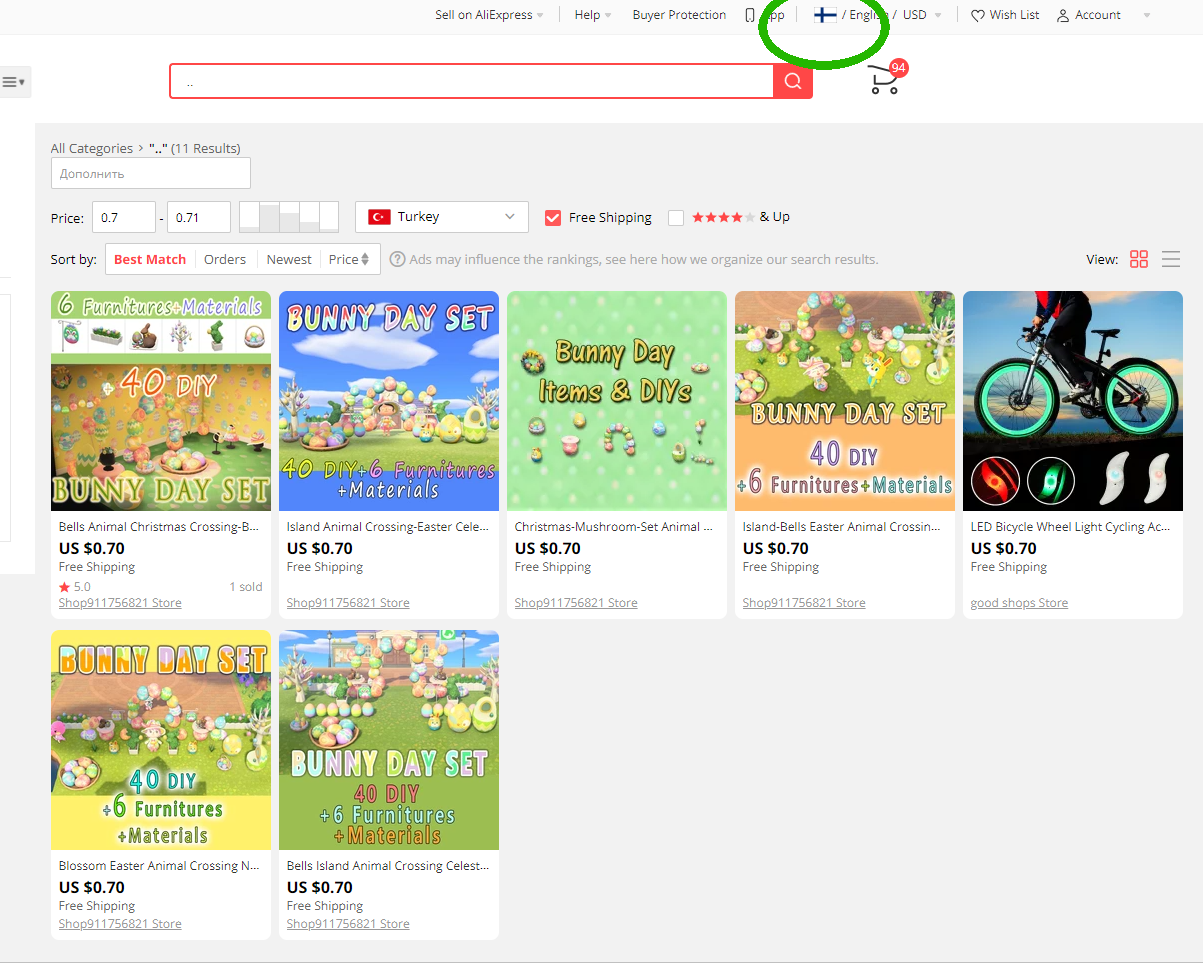Sort results by Best Match
This screenshot has height=963, width=1203.
point(150,259)
